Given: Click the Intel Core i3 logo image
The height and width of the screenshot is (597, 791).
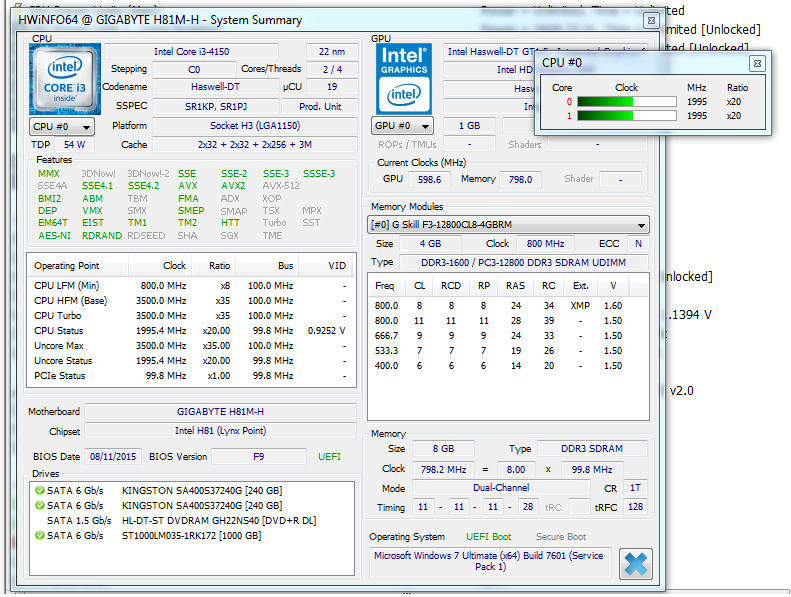Looking at the screenshot, I should (x=65, y=79).
